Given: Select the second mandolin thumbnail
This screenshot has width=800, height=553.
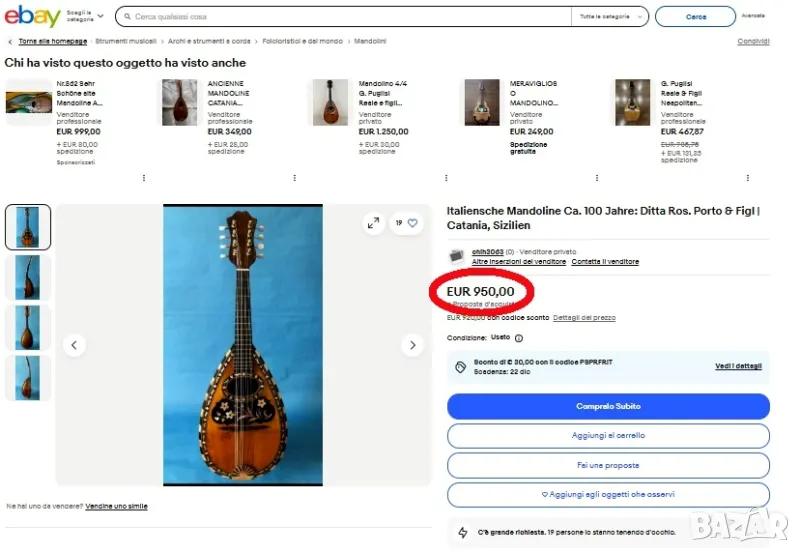Looking at the screenshot, I should pyautogui.click(x=28, y=277).
